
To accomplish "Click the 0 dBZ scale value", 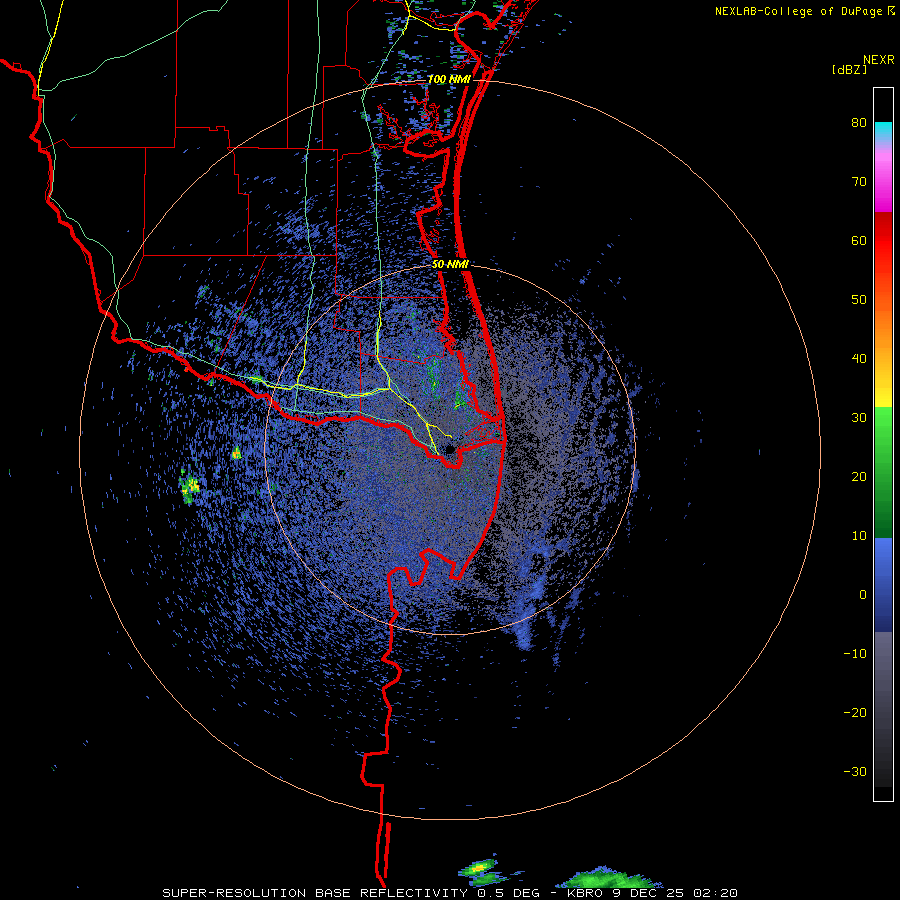I will pyautogui.click(x=863, y=595).
